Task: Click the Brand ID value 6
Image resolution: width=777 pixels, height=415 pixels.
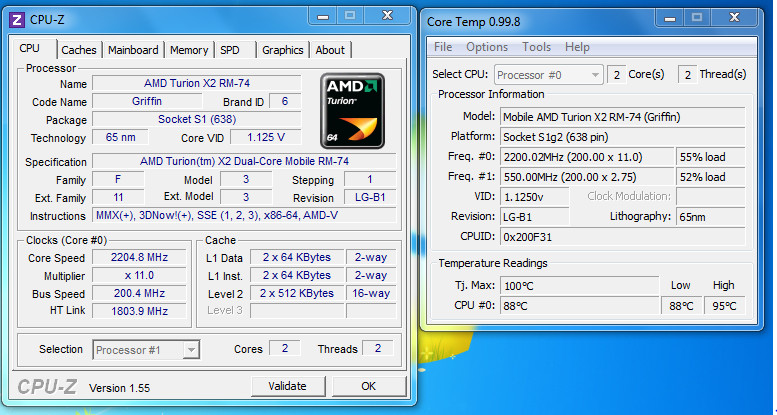Action: click(285, 101)
